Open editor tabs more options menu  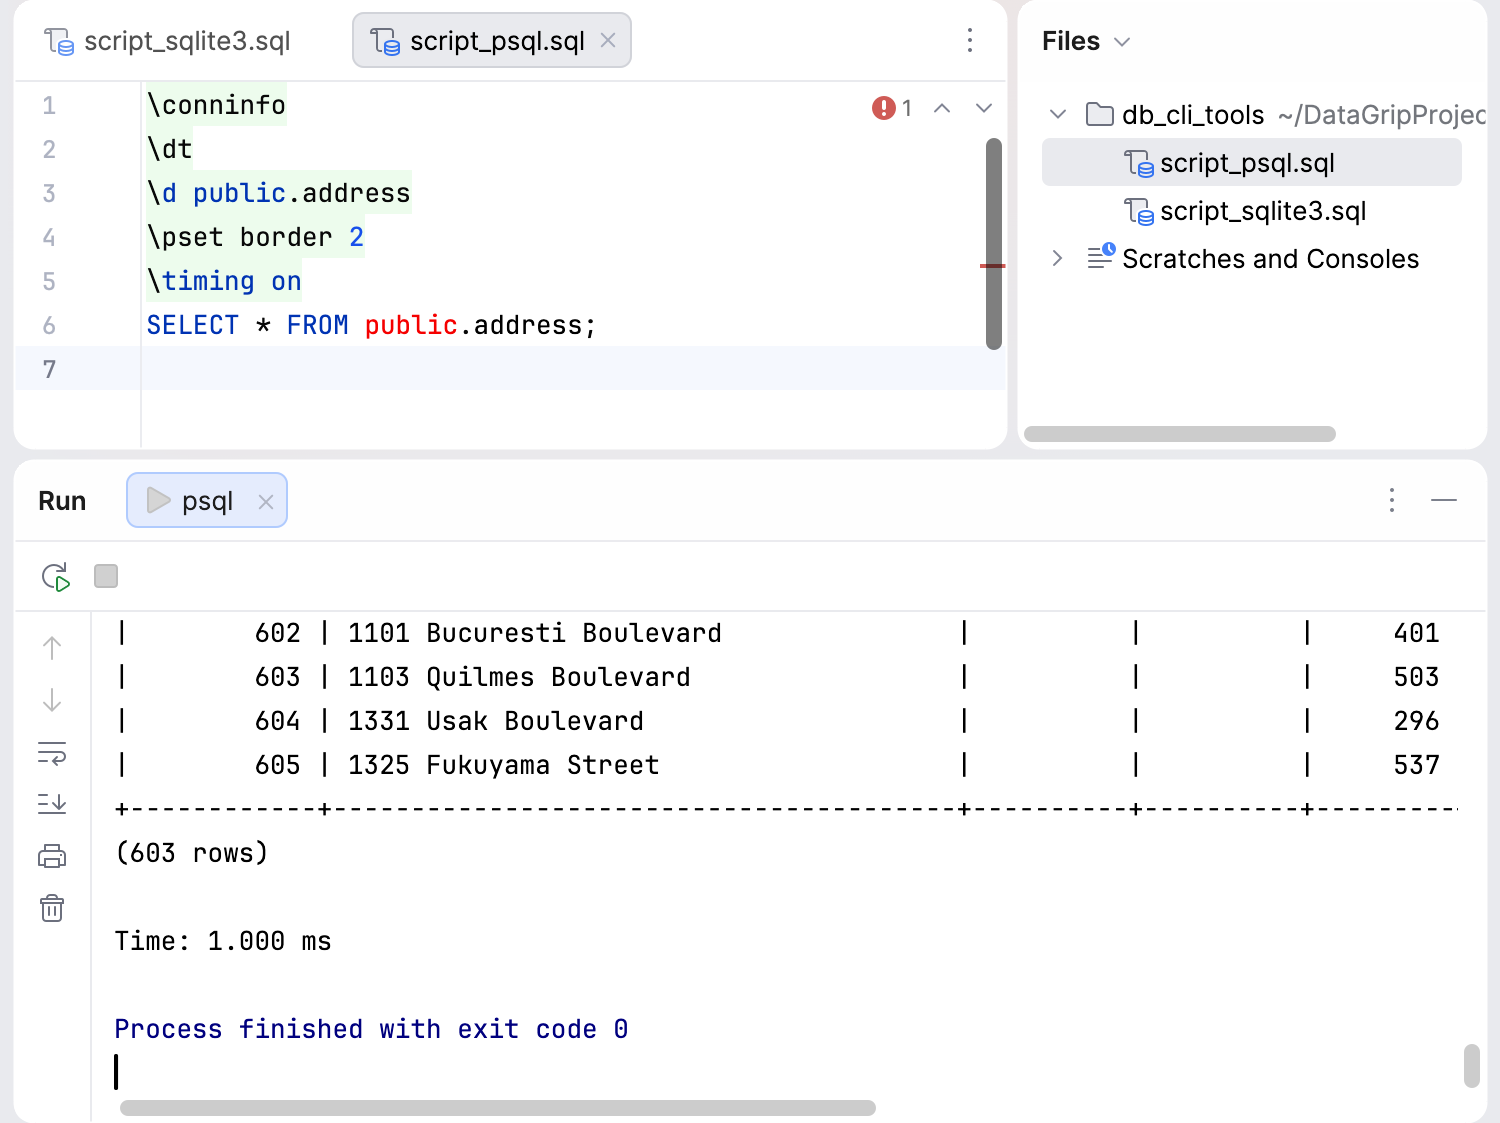pyautogui.click(x=970, y=40)
